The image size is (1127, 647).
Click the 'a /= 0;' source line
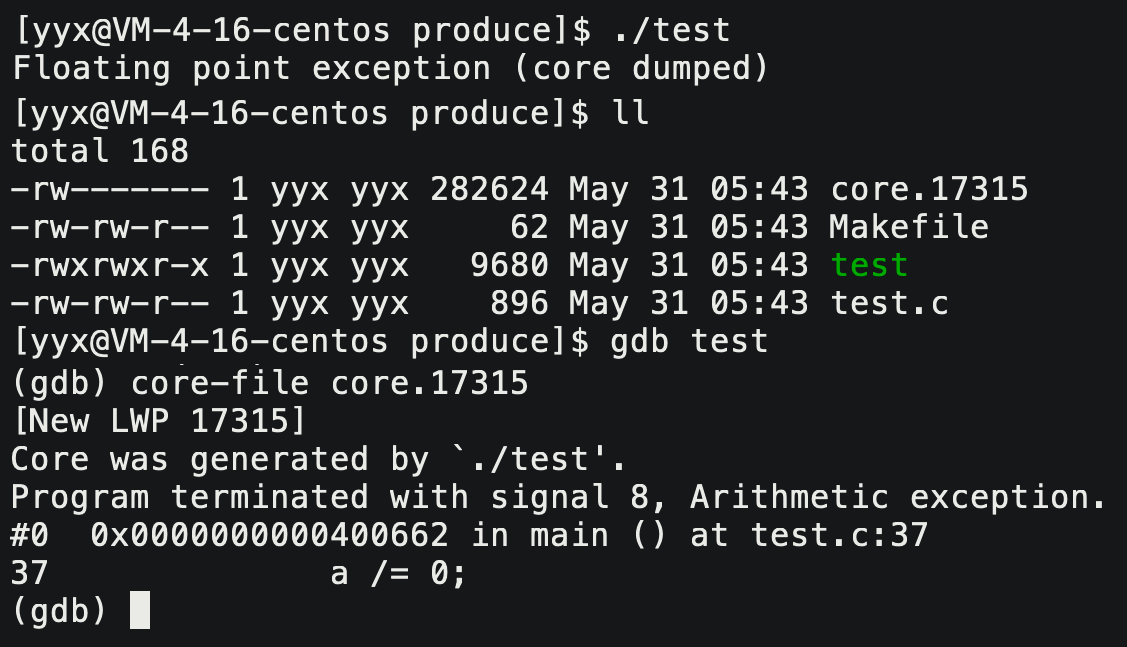[398, 574]
